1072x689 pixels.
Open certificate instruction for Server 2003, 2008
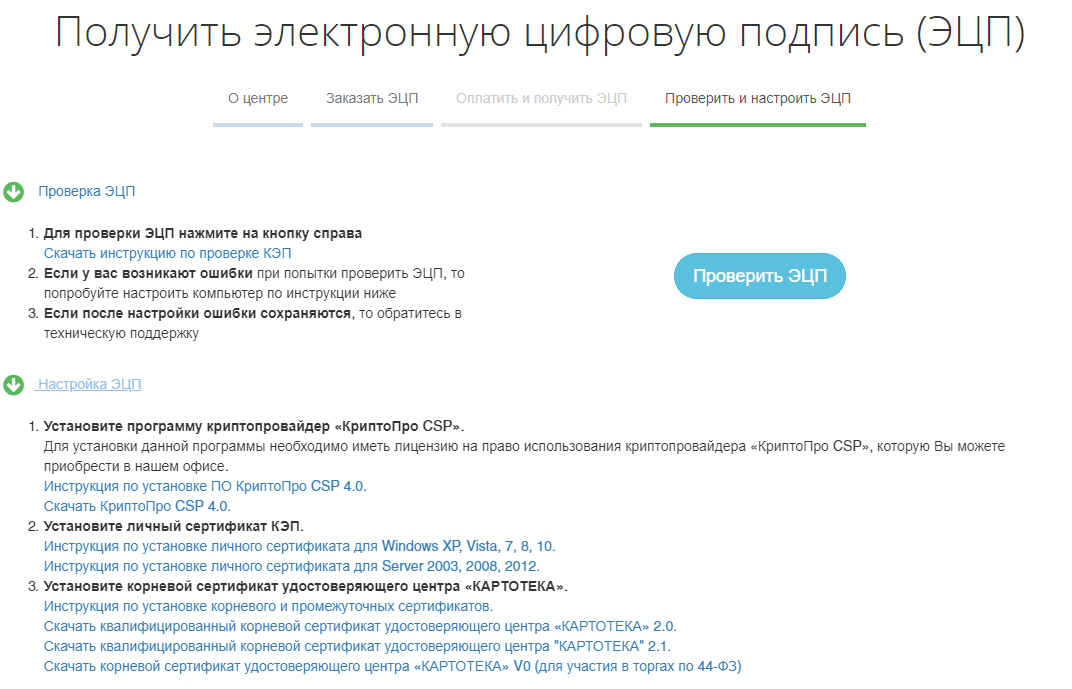(x=292, y=566)
